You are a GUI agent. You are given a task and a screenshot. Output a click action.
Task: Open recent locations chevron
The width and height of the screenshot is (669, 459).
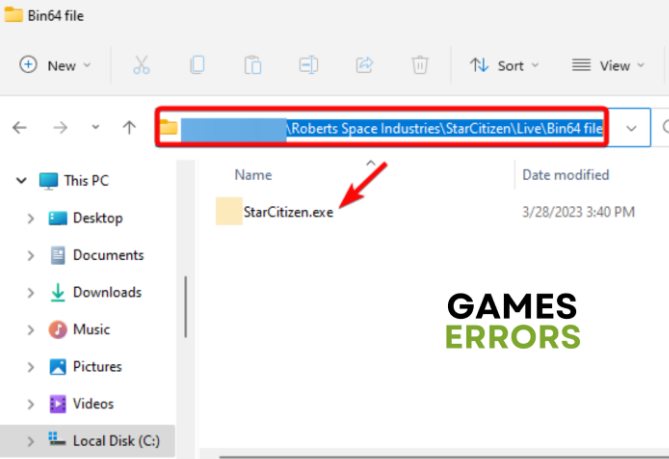tap(96, 127)
